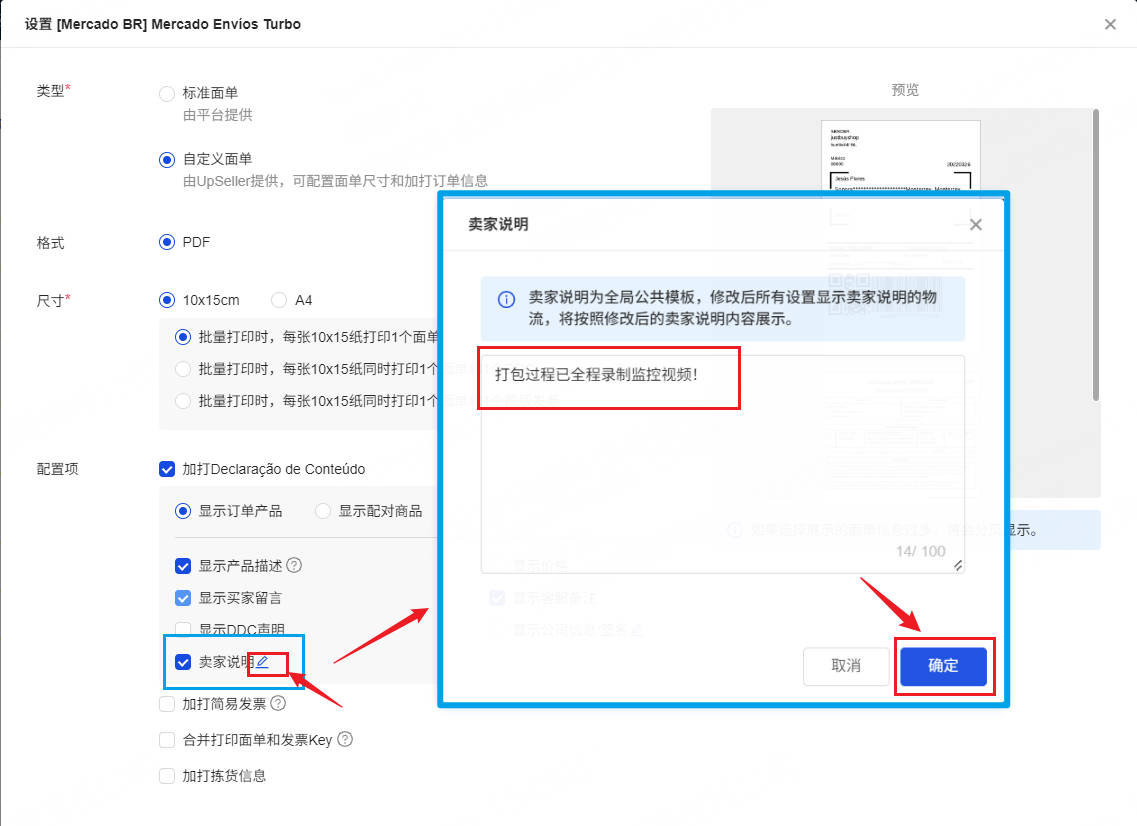Enable 加打拣货信息 checkbox
Image resolution: width=1137 pixels, height=826 pixels.
click(x=167, y=776)
